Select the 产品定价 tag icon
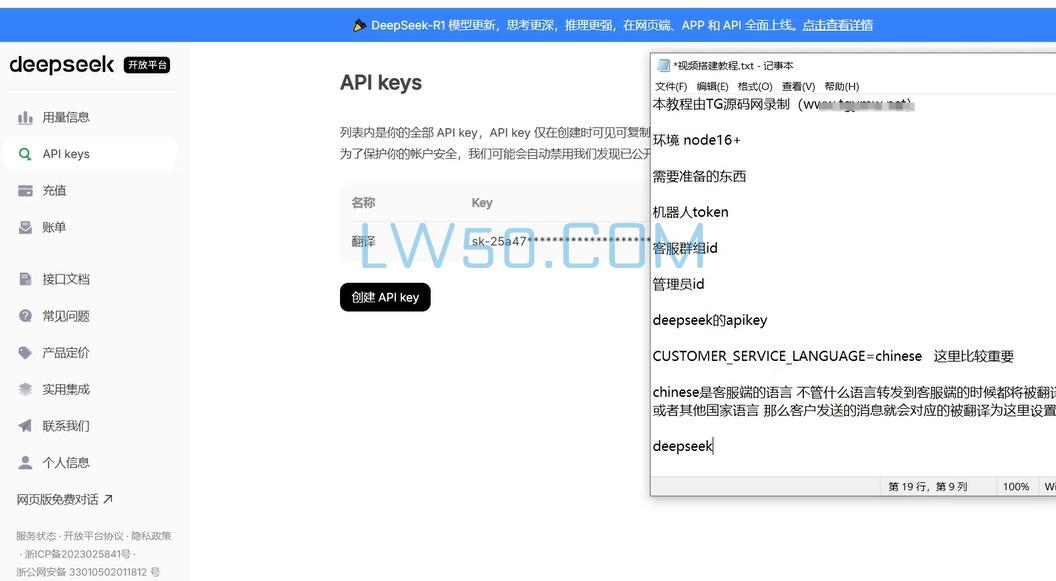 (x=25, y=352)
